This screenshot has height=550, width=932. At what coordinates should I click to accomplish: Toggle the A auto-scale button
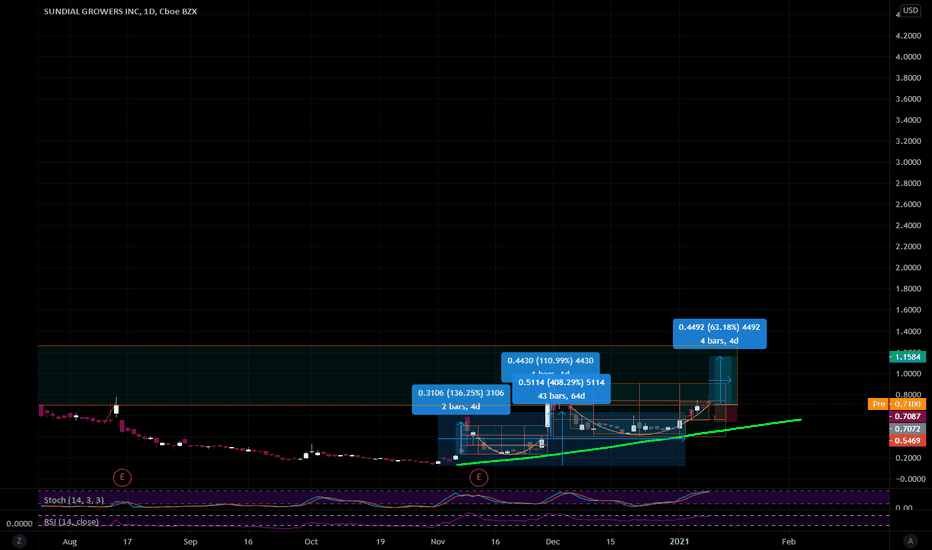point(910,541)
